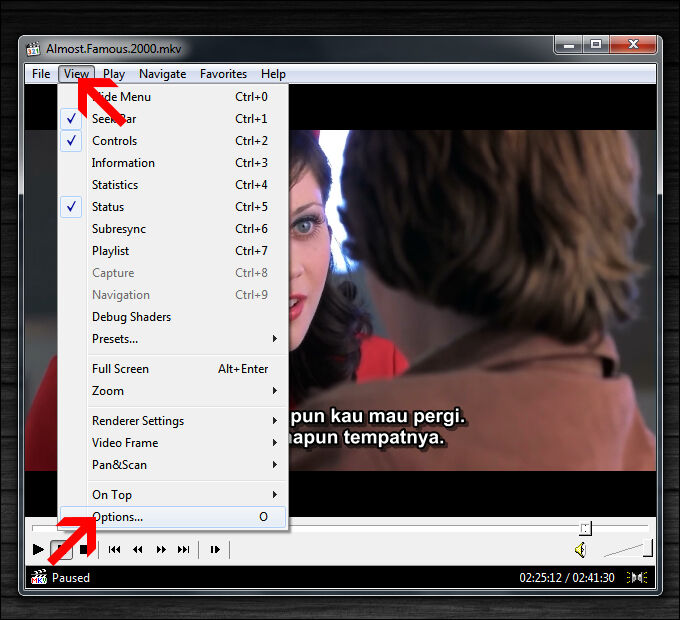Screen dimensions: 680x620
Task: Enable the Information panel (Ctrl+3)
Action: click(x=173, y=163)
